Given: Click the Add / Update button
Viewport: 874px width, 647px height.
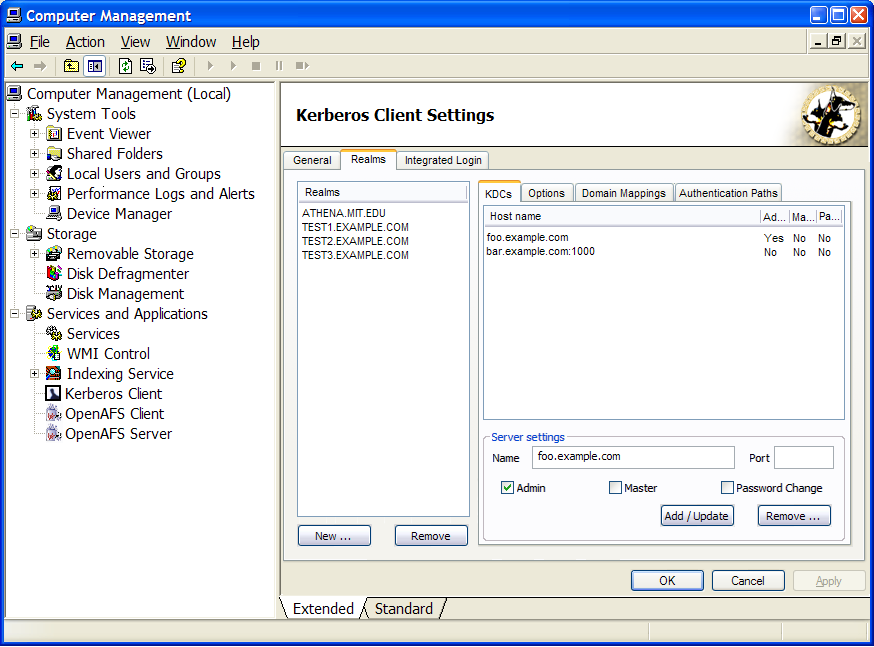Looking at the screenshot, I should [697, 516].
